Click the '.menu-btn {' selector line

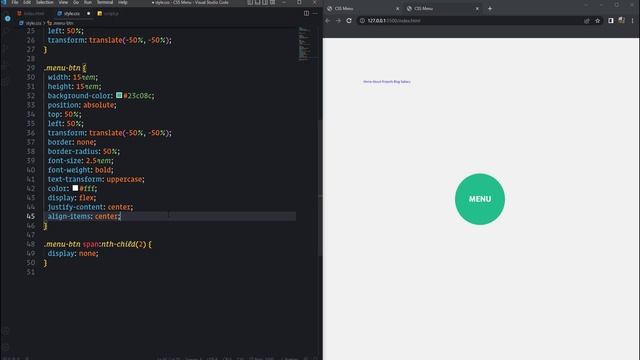tap(65, 68)
